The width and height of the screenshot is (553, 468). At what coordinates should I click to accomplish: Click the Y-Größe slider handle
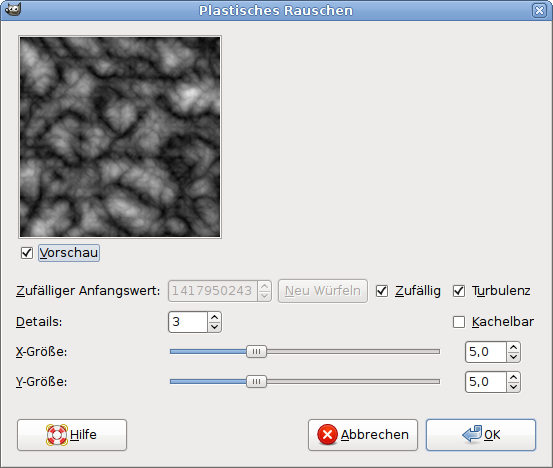(x=256, y=382)
